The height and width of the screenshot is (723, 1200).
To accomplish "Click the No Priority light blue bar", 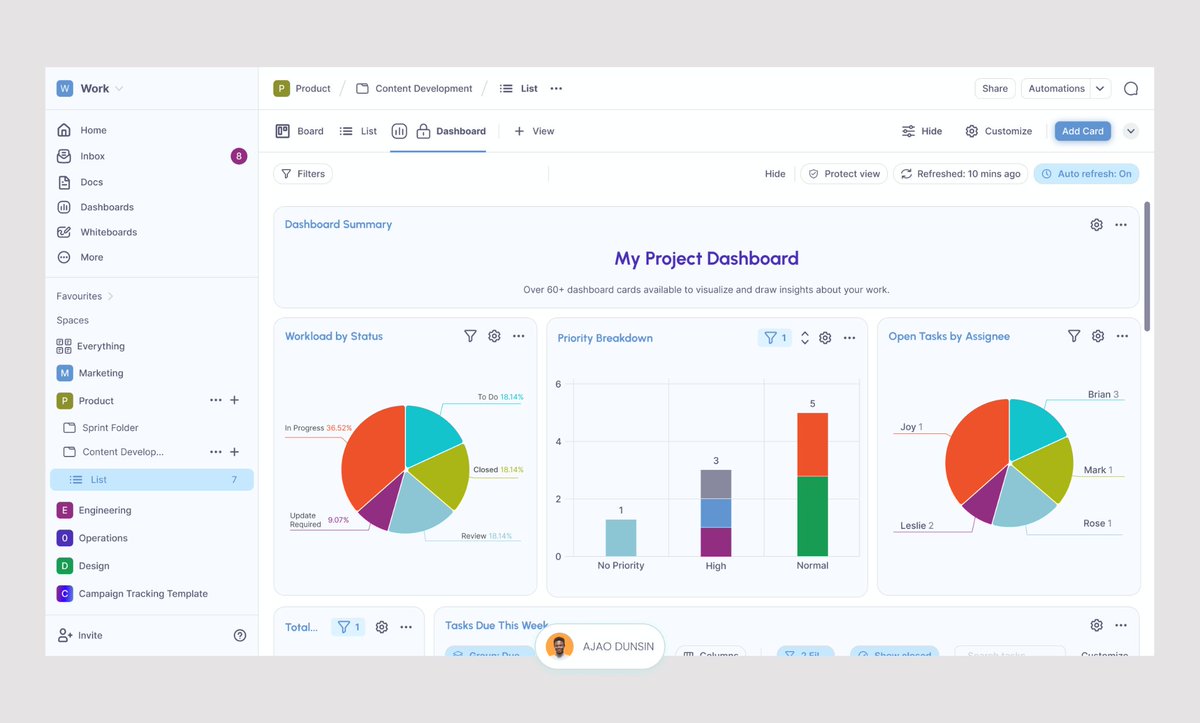I will click(621, 538).
